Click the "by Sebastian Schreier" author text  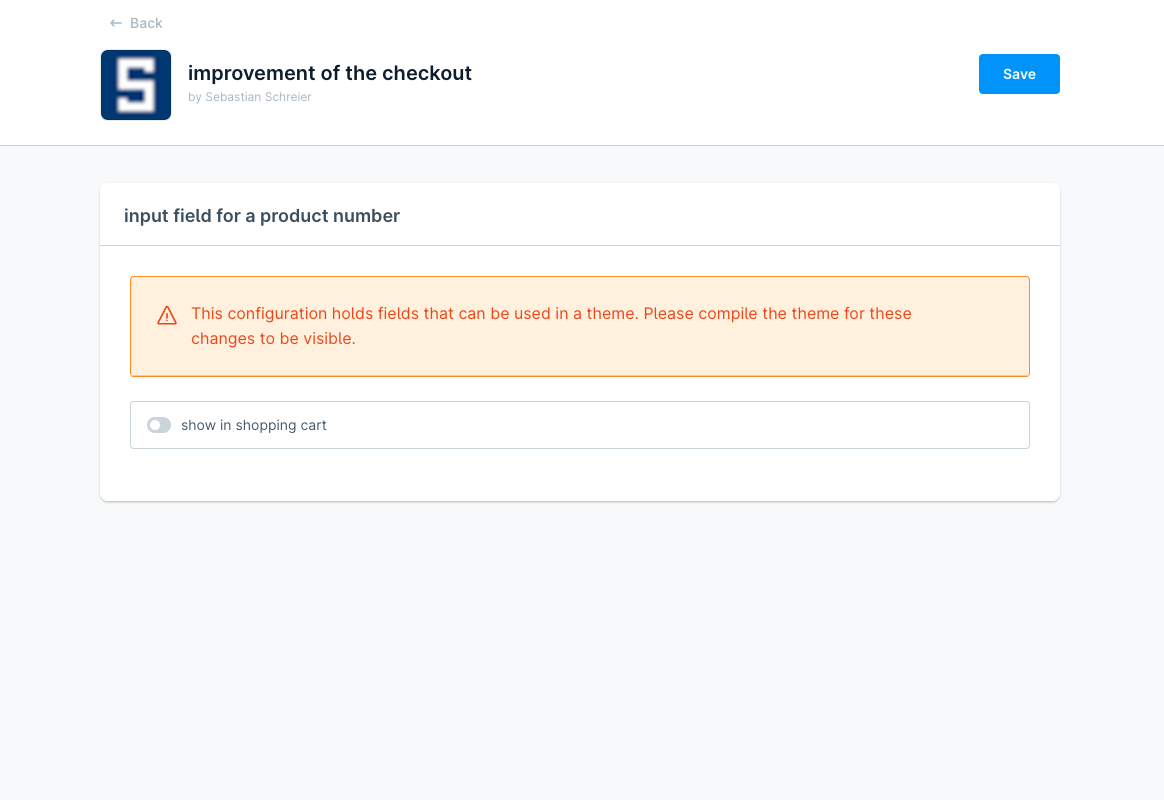pyautogui.click(x=250, y=97)
